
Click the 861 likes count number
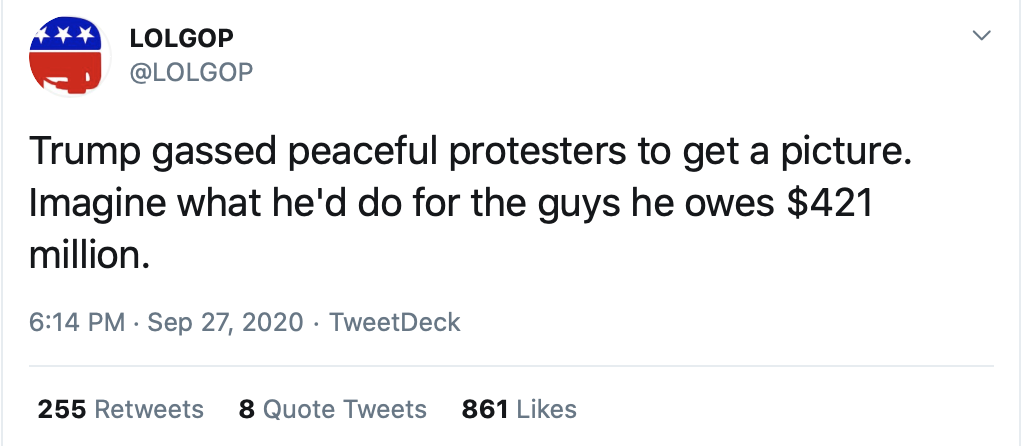(486, 409)
